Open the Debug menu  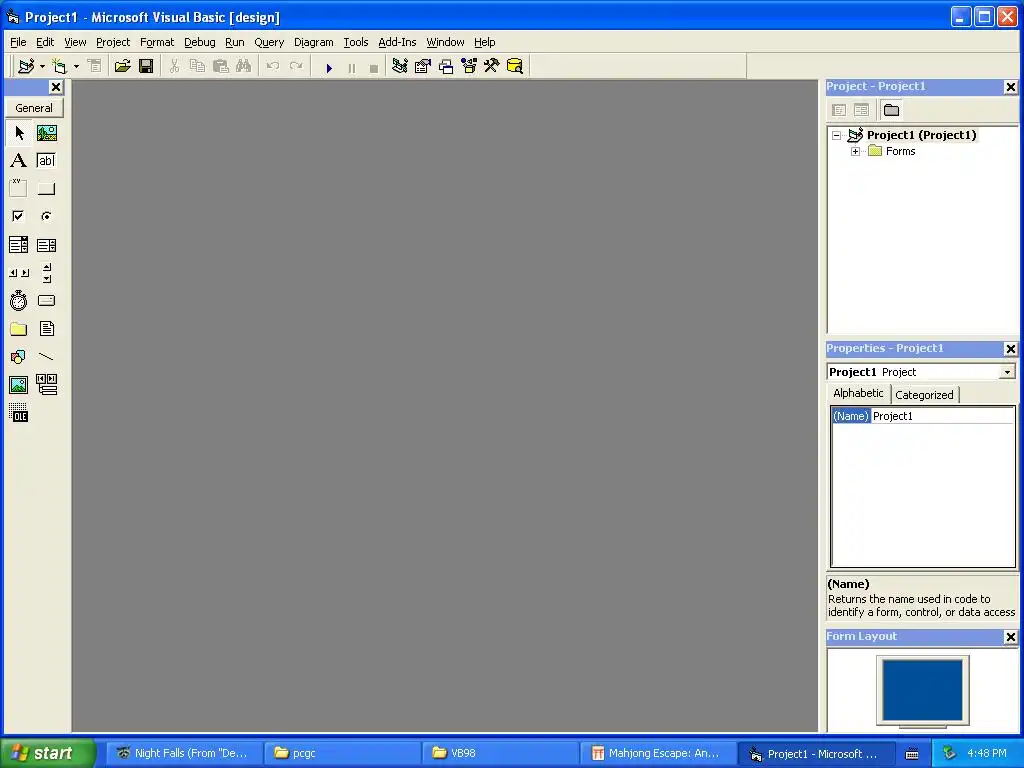click(199, 42)
